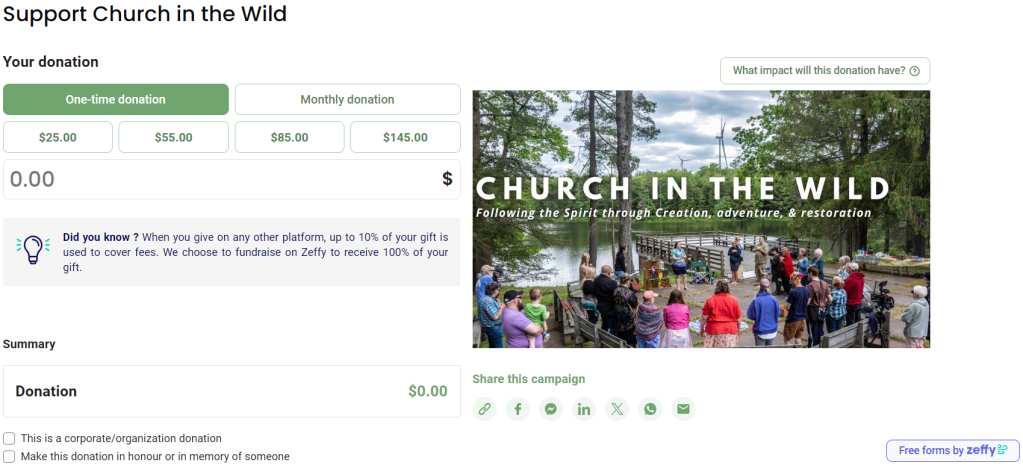Pick the $145.00 preset amount

(405, 137)
